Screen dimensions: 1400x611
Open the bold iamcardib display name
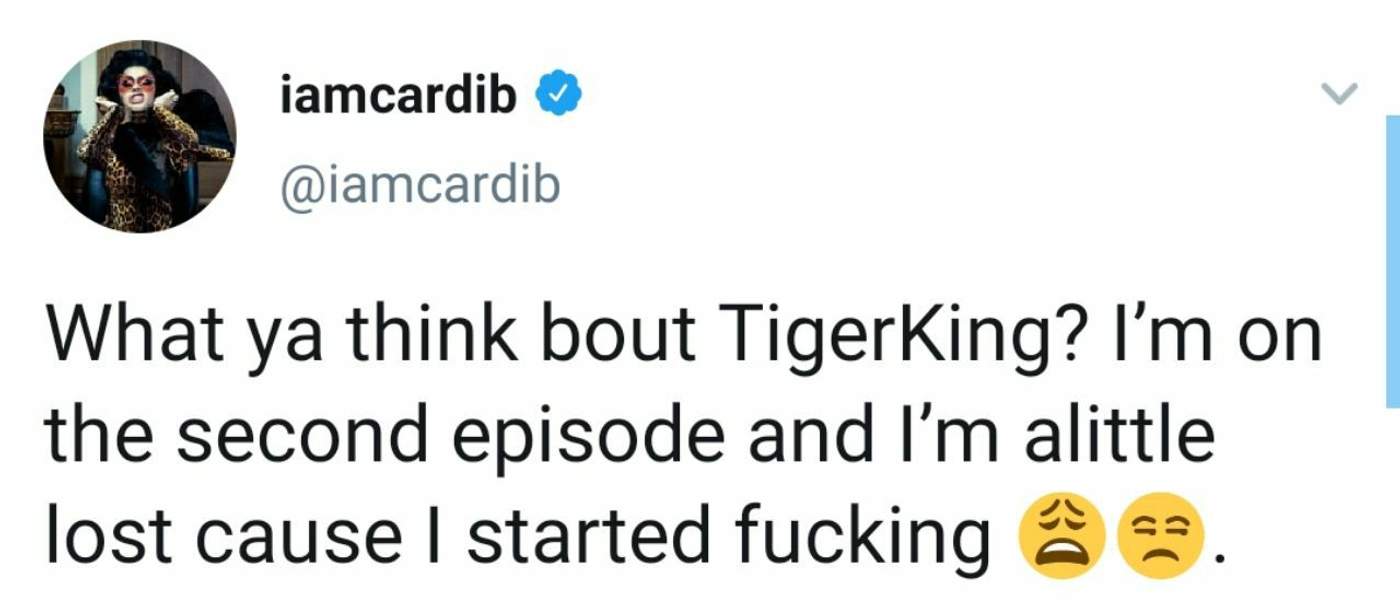[399, 95]
